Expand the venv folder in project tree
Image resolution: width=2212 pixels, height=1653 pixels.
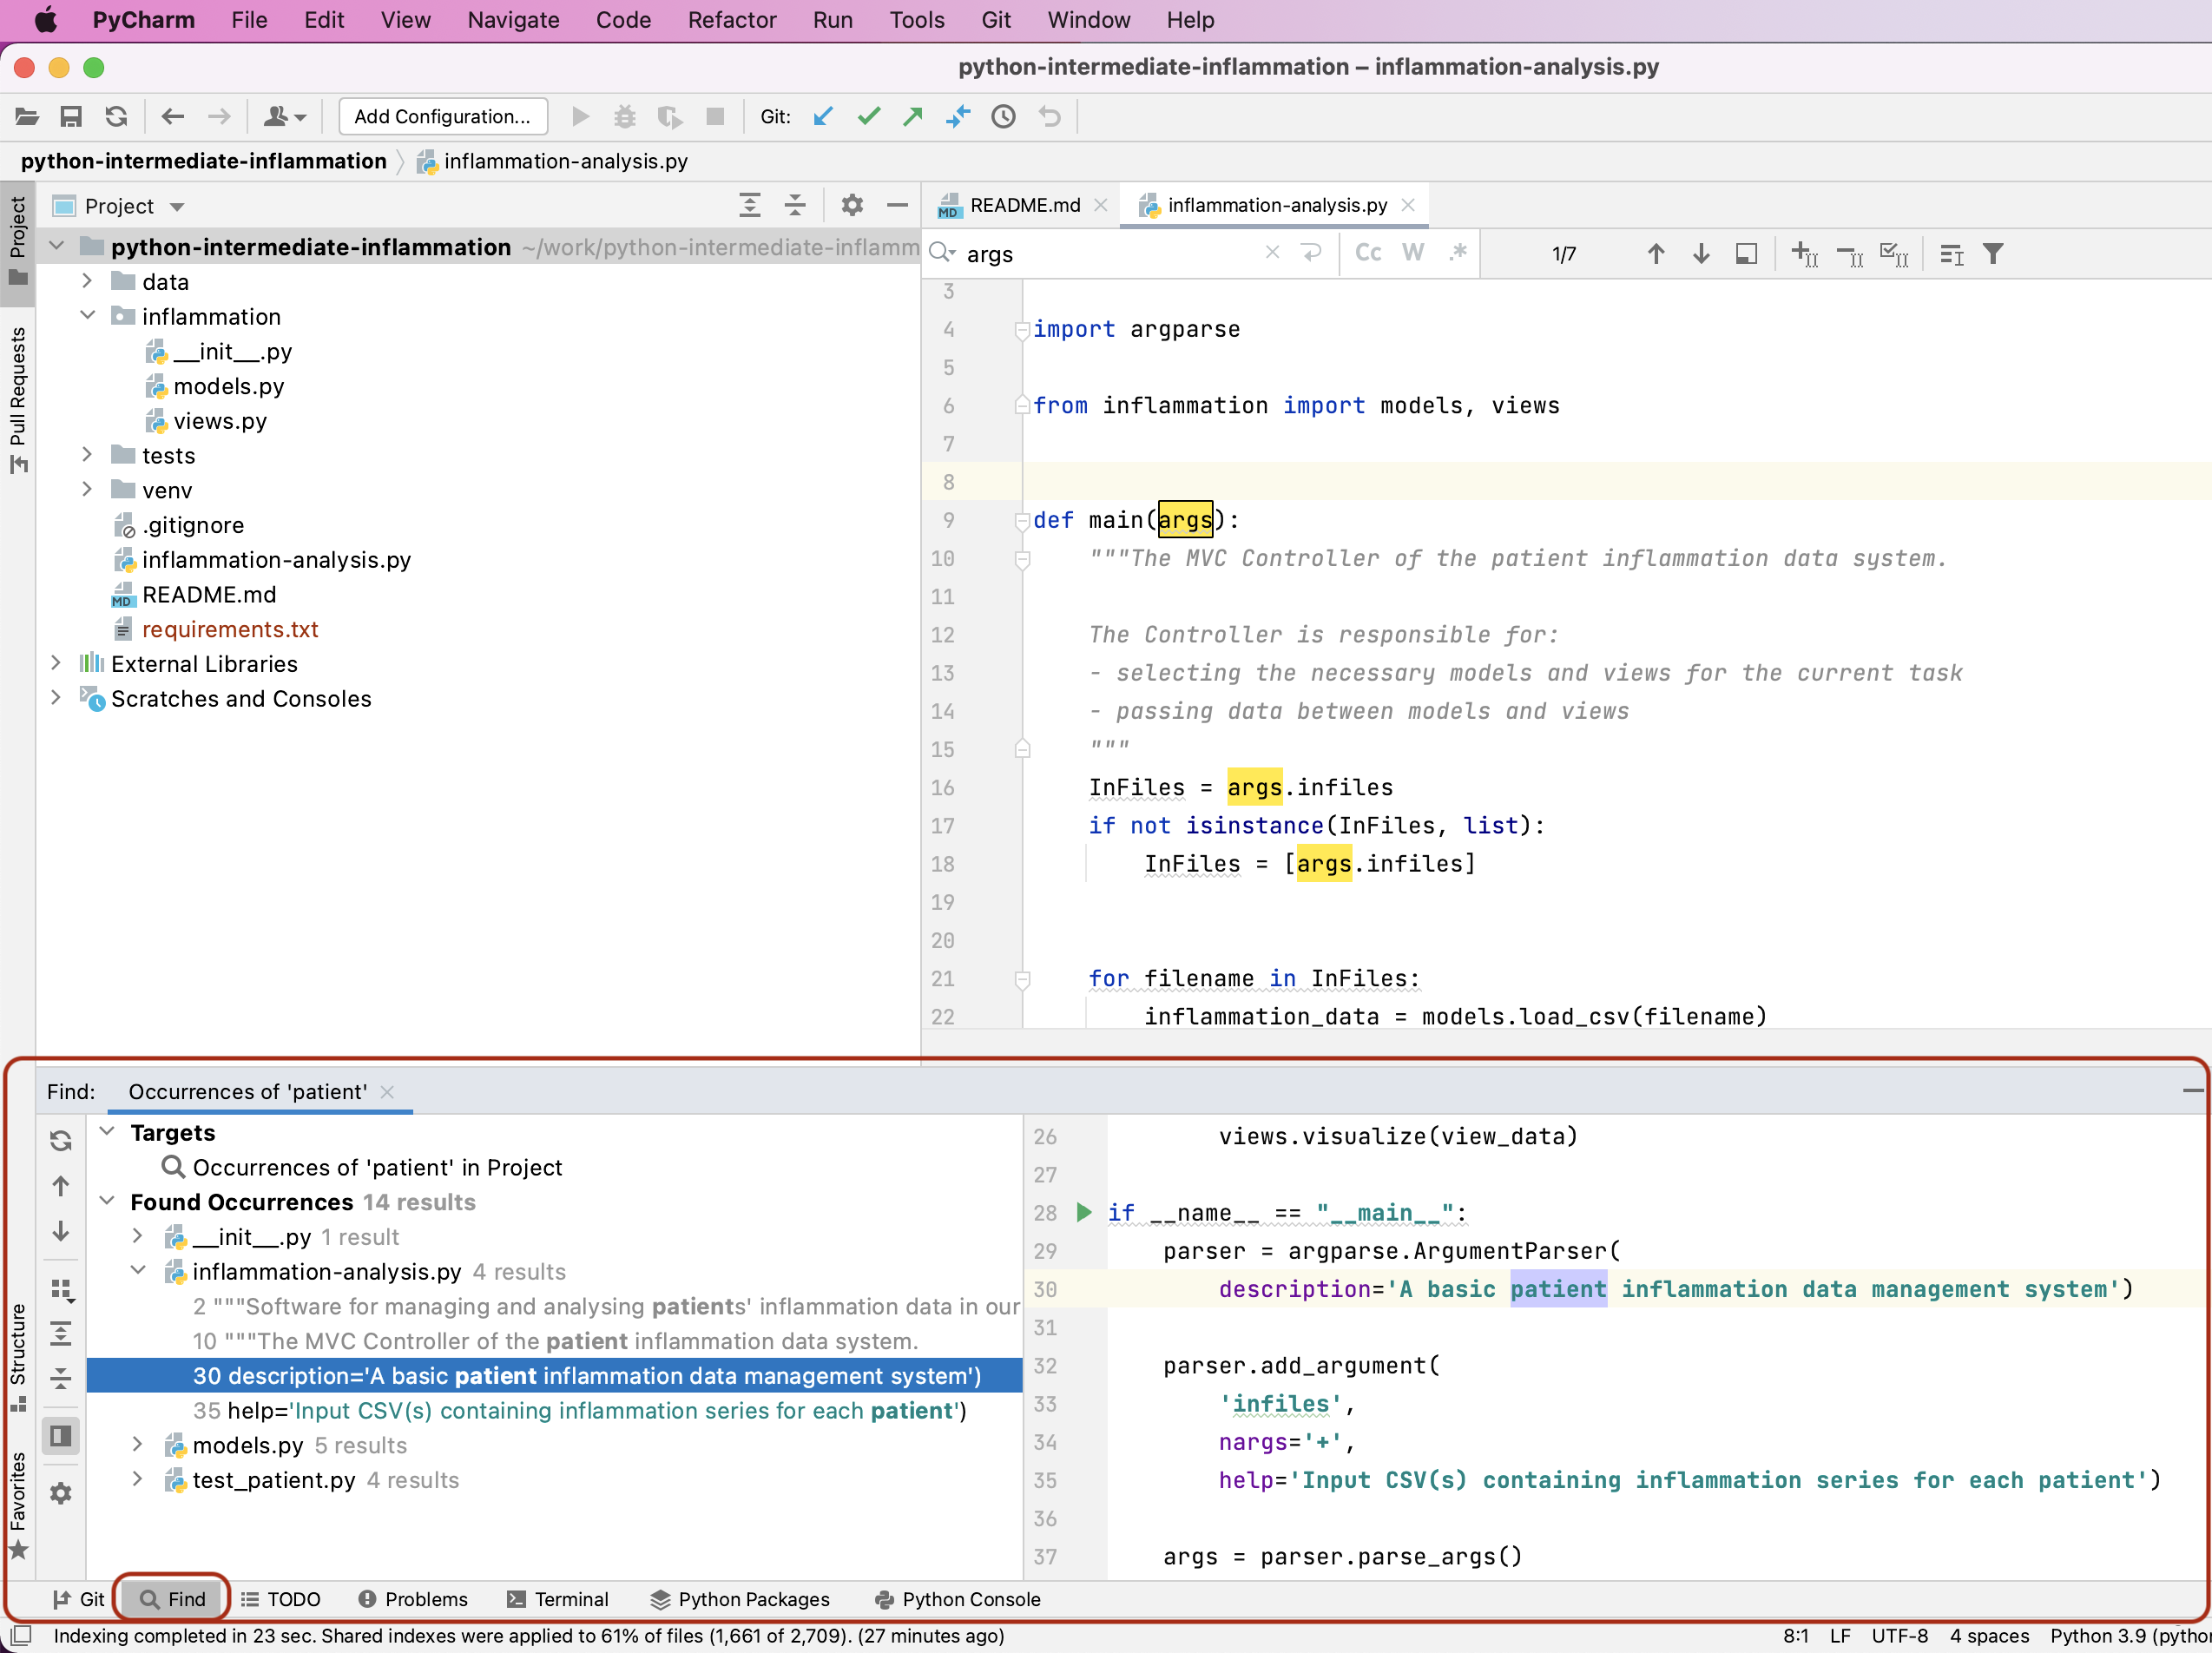(x=85, y=490)
